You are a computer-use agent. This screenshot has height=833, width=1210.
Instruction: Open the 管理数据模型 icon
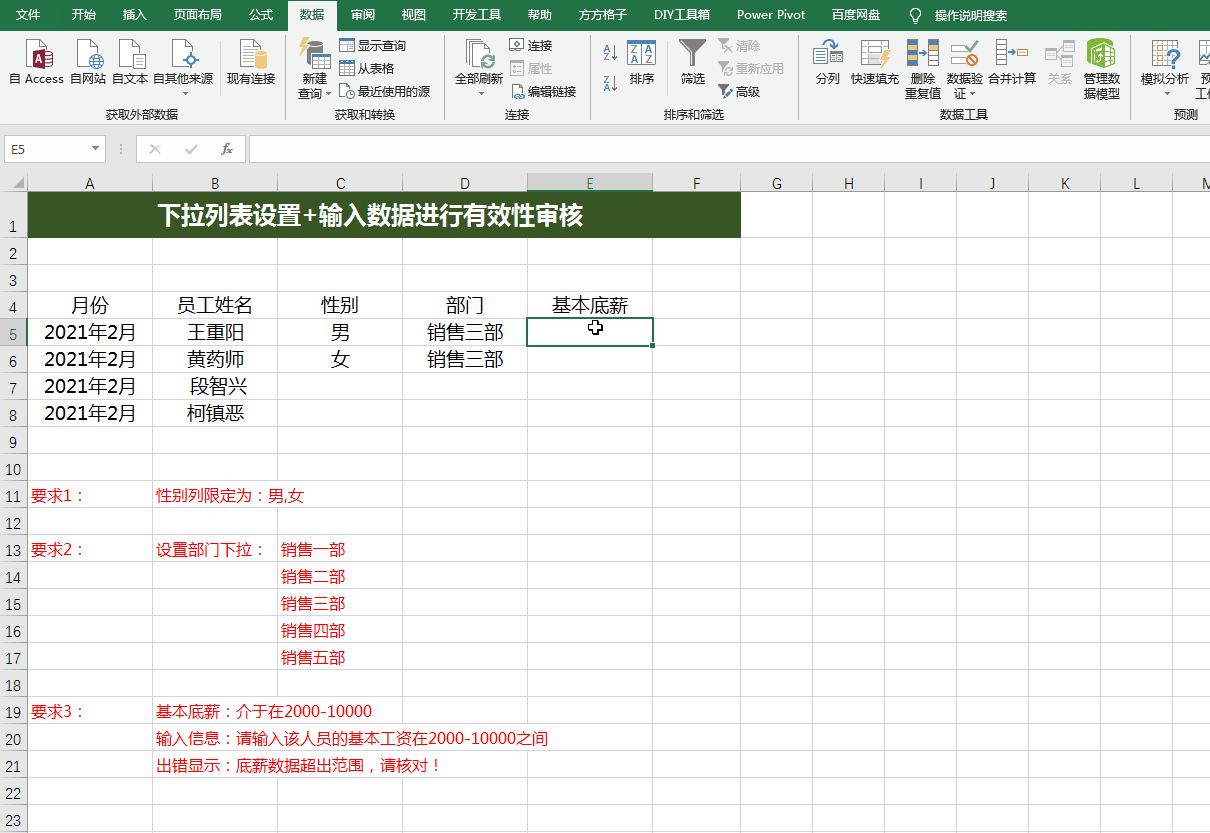pos(1101,54)
